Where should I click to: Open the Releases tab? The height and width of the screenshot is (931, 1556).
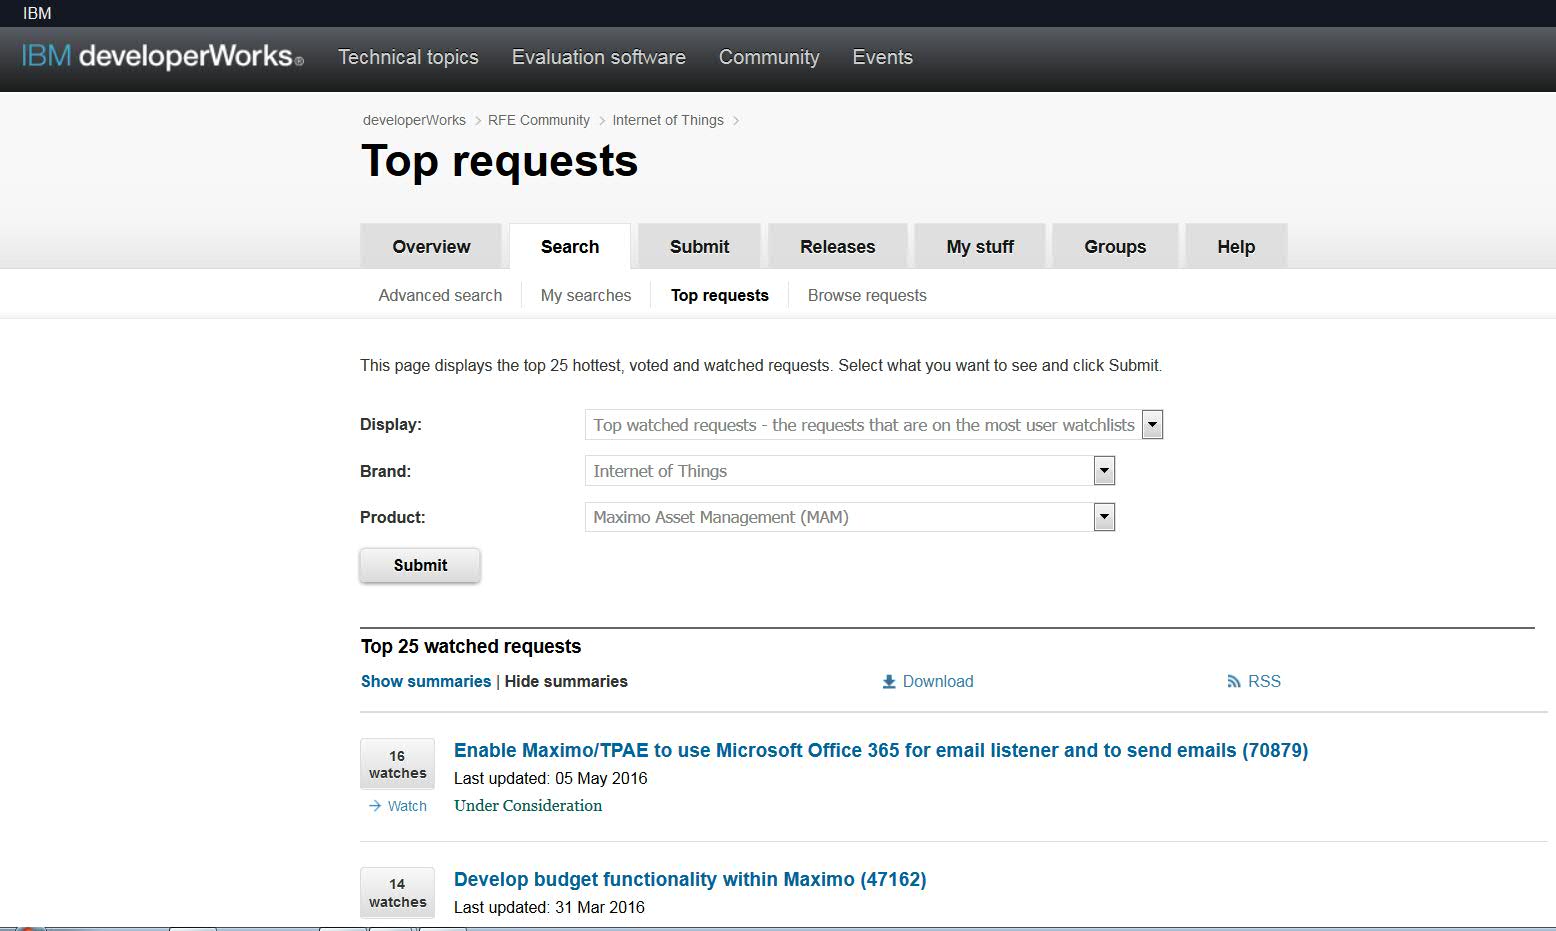click(838, 246)
